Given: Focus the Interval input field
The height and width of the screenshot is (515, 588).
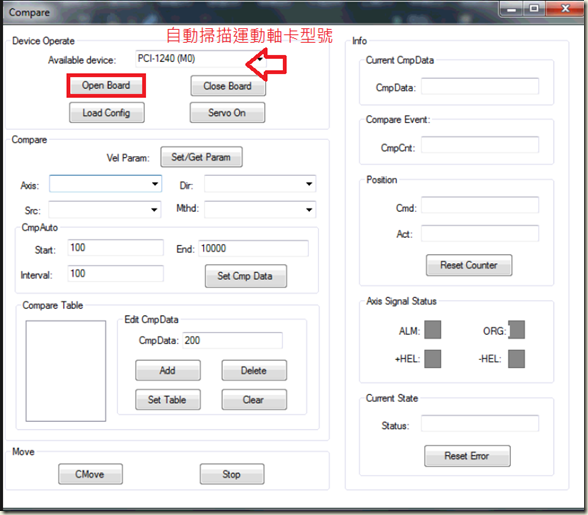Looking at the screenshot, I should (x=116, y=273).
